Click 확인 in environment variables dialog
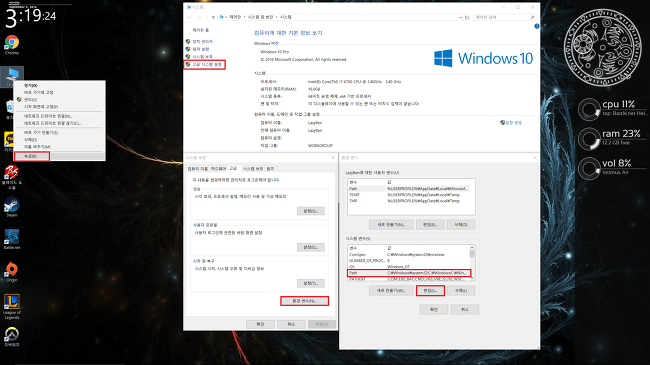The width and height of the screenshot is (650, 365). 434,309
